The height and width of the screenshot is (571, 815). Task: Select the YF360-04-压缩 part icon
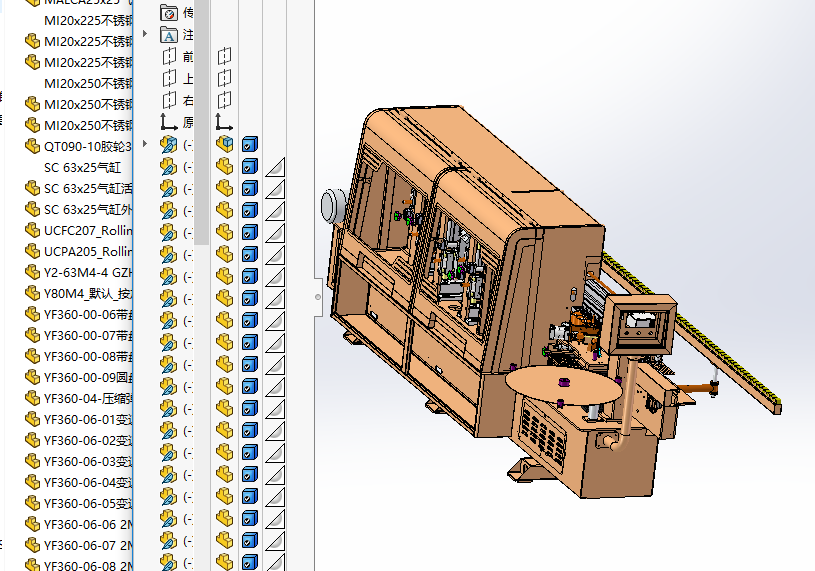(x=32, y=398)
